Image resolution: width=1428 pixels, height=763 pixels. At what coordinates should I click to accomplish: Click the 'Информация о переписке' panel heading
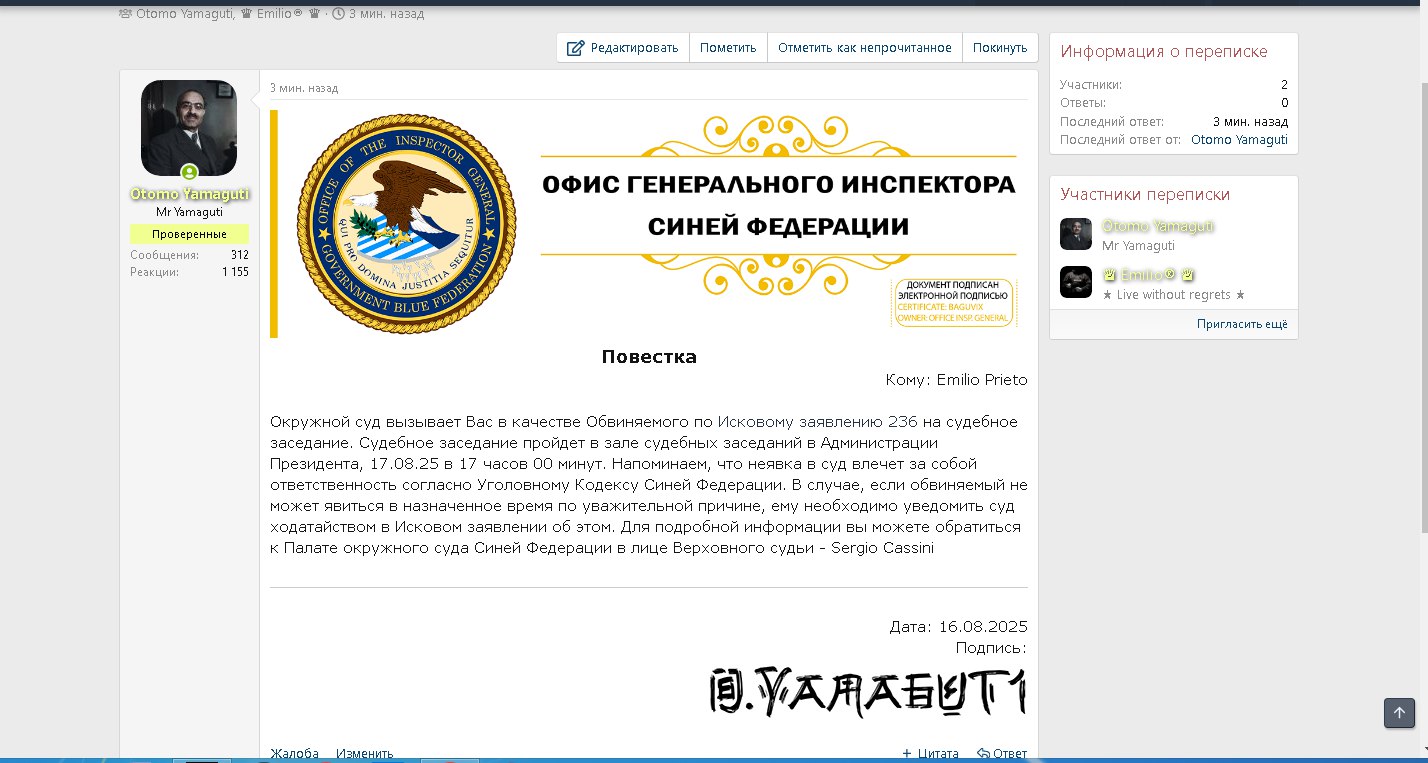point(1164,52)
